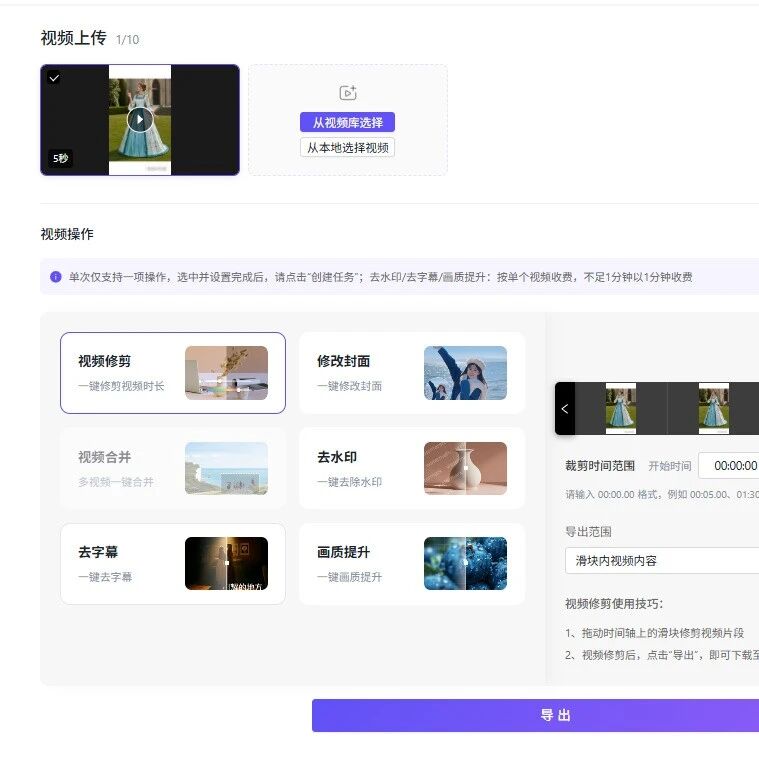Click 从本地选择视频 button
Image resolution: width=759 pixels, height=759 pixels.
pyautogui.click(x=348, y=148)
